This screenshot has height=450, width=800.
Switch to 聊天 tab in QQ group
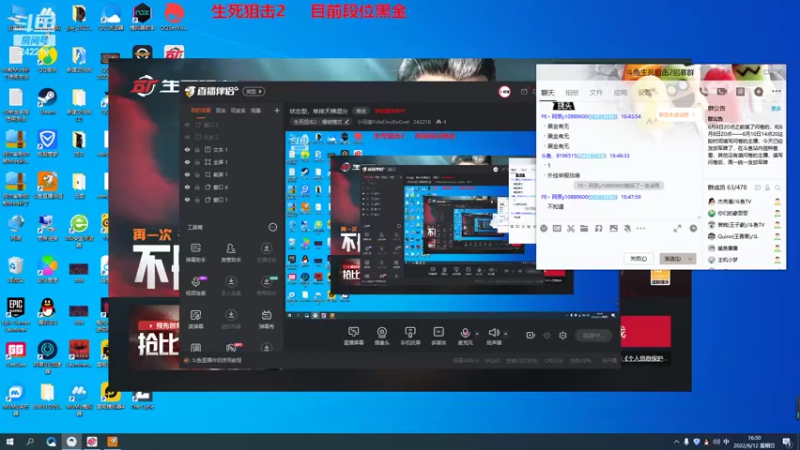(547, 93)
